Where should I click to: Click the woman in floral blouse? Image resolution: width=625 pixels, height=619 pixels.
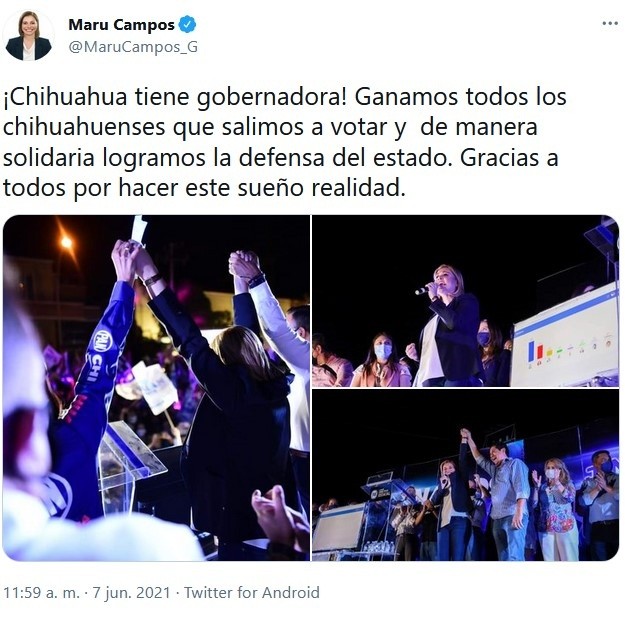(556, 510)
